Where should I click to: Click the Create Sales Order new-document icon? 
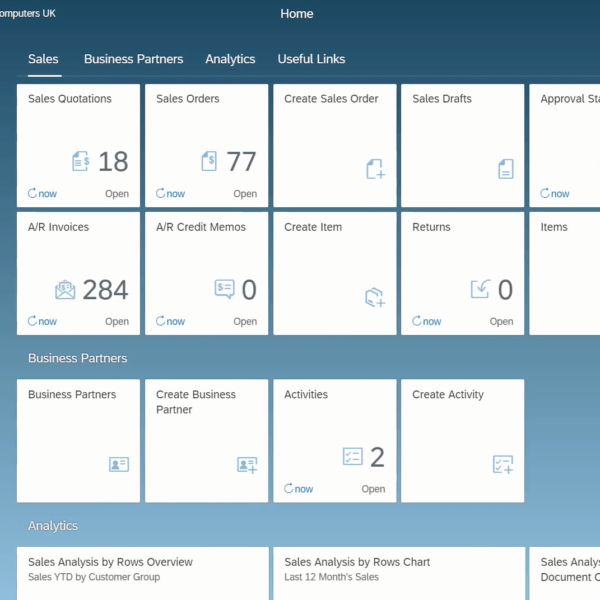tap(375, 169)
